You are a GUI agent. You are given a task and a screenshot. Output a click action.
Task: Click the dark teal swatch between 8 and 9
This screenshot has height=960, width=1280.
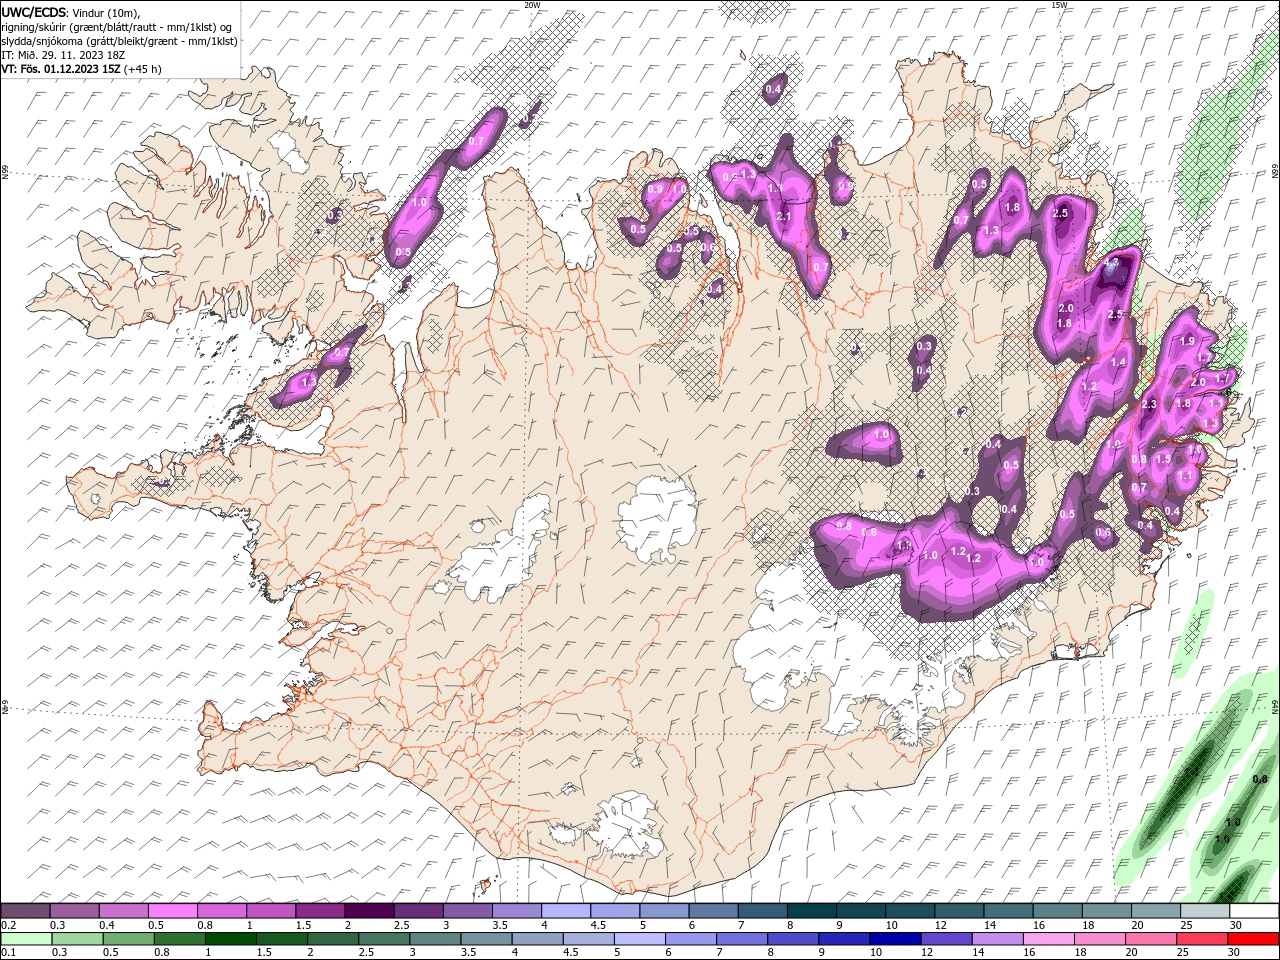[x=811, y=911]
